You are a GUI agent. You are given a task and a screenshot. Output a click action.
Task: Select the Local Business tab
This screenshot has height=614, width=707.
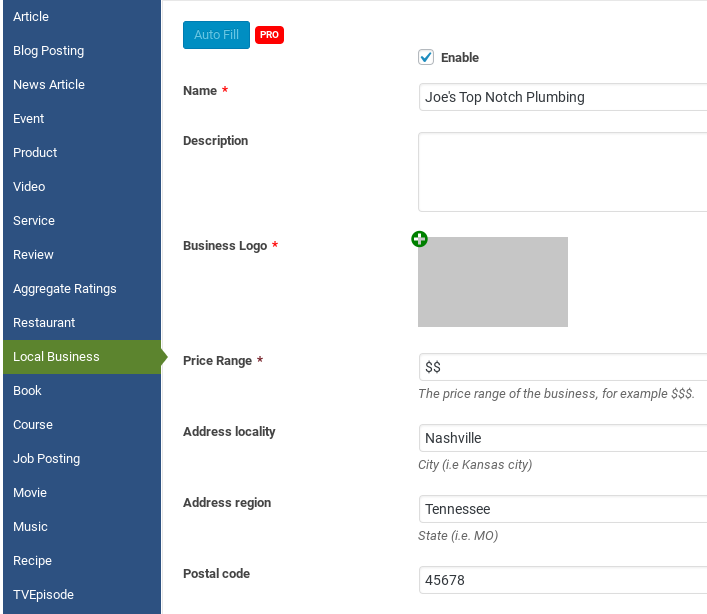point(82,357)
